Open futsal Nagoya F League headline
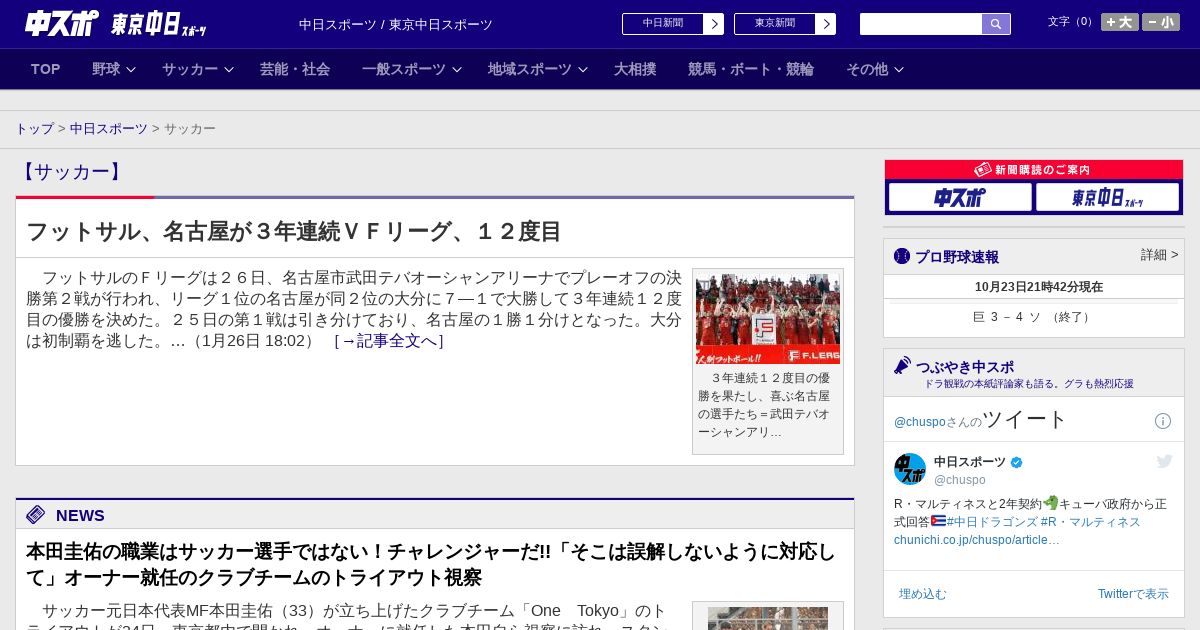Viewport: 1200px width, 630px height. (x=294, y=232)
